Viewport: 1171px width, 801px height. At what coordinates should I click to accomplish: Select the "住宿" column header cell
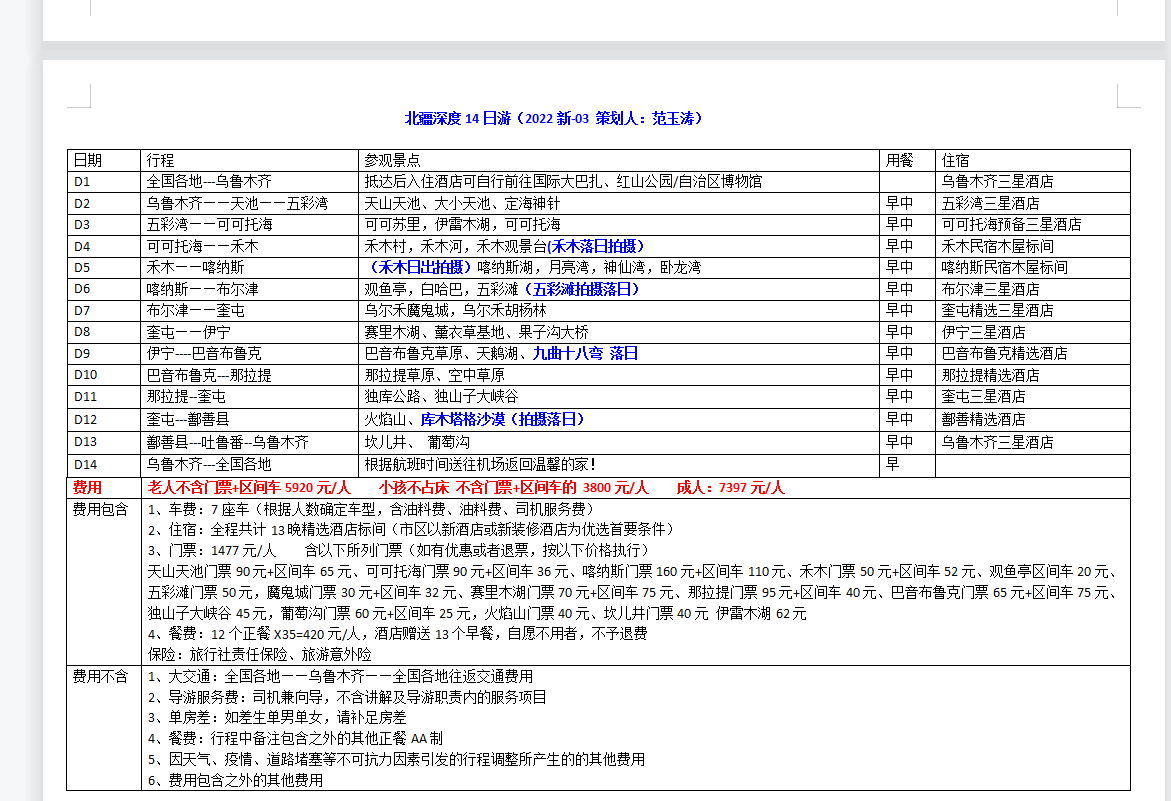(x=955, y=160)
